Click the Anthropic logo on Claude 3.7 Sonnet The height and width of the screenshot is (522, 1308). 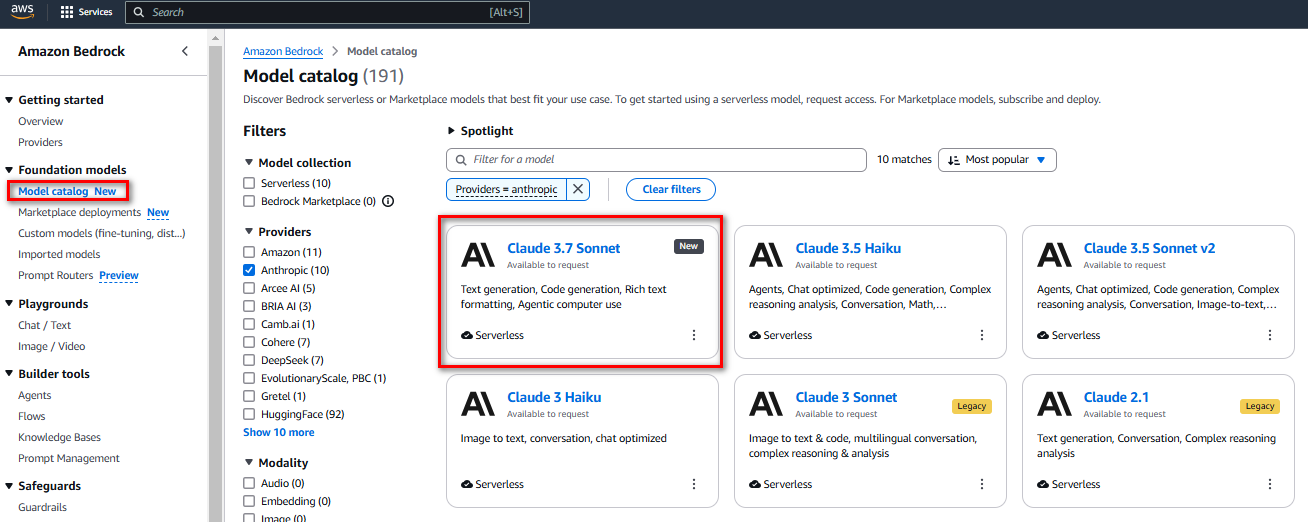[x=478, y=255]
